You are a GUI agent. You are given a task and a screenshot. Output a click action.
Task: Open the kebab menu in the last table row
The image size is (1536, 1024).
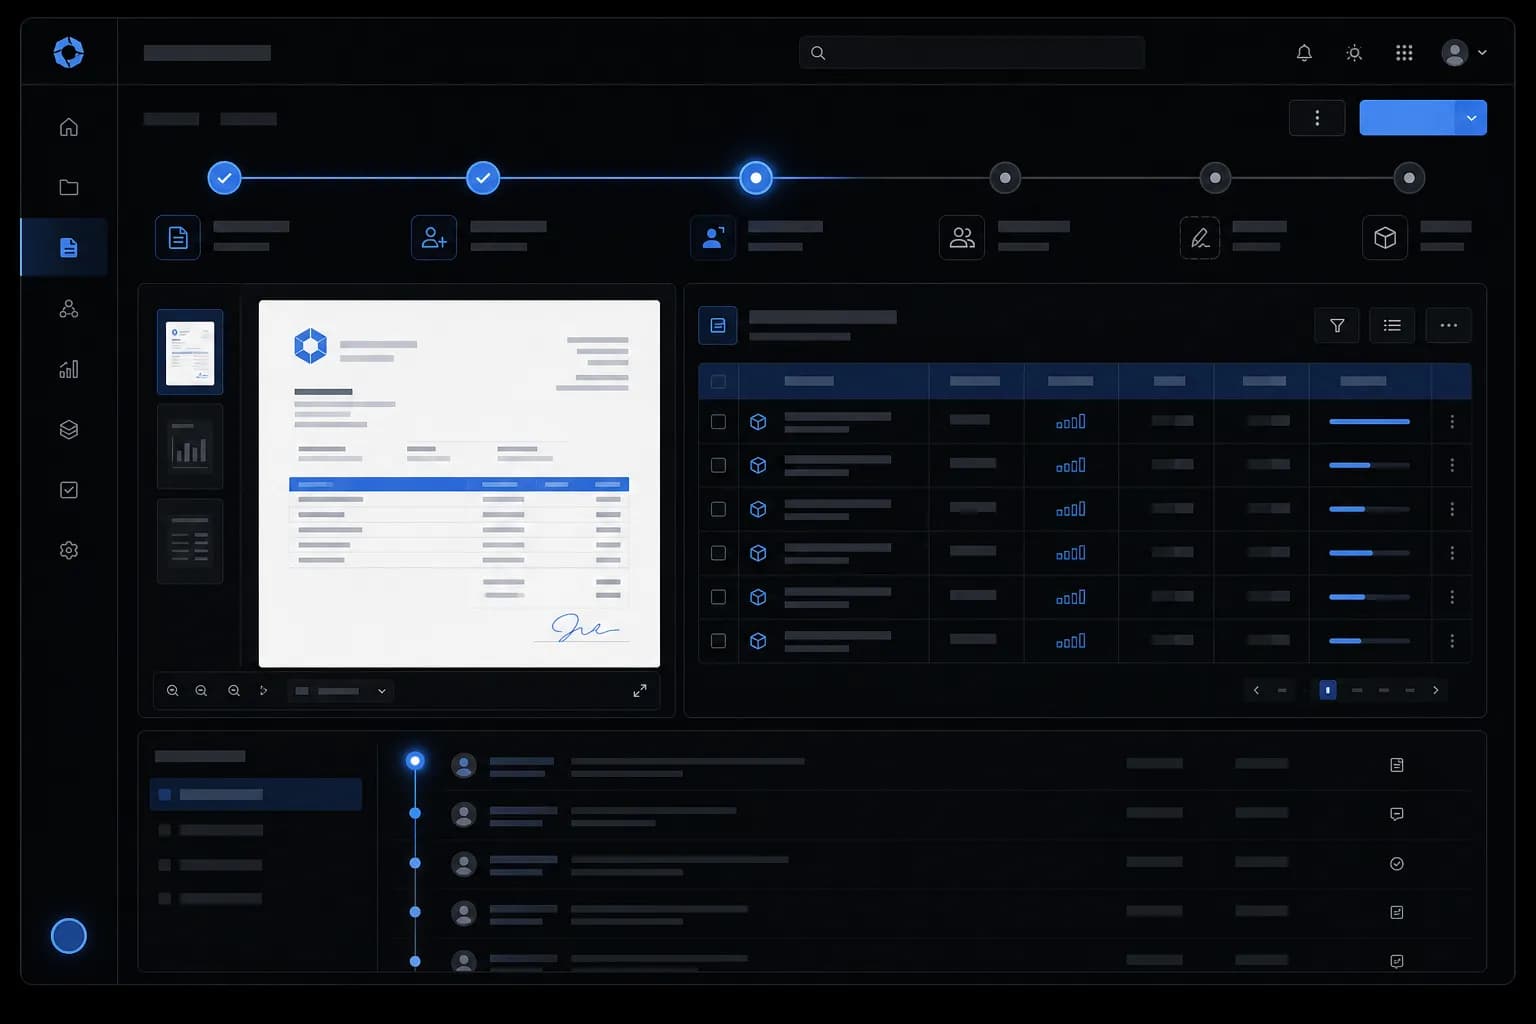pyautogui.click(x=1452, y=641)
